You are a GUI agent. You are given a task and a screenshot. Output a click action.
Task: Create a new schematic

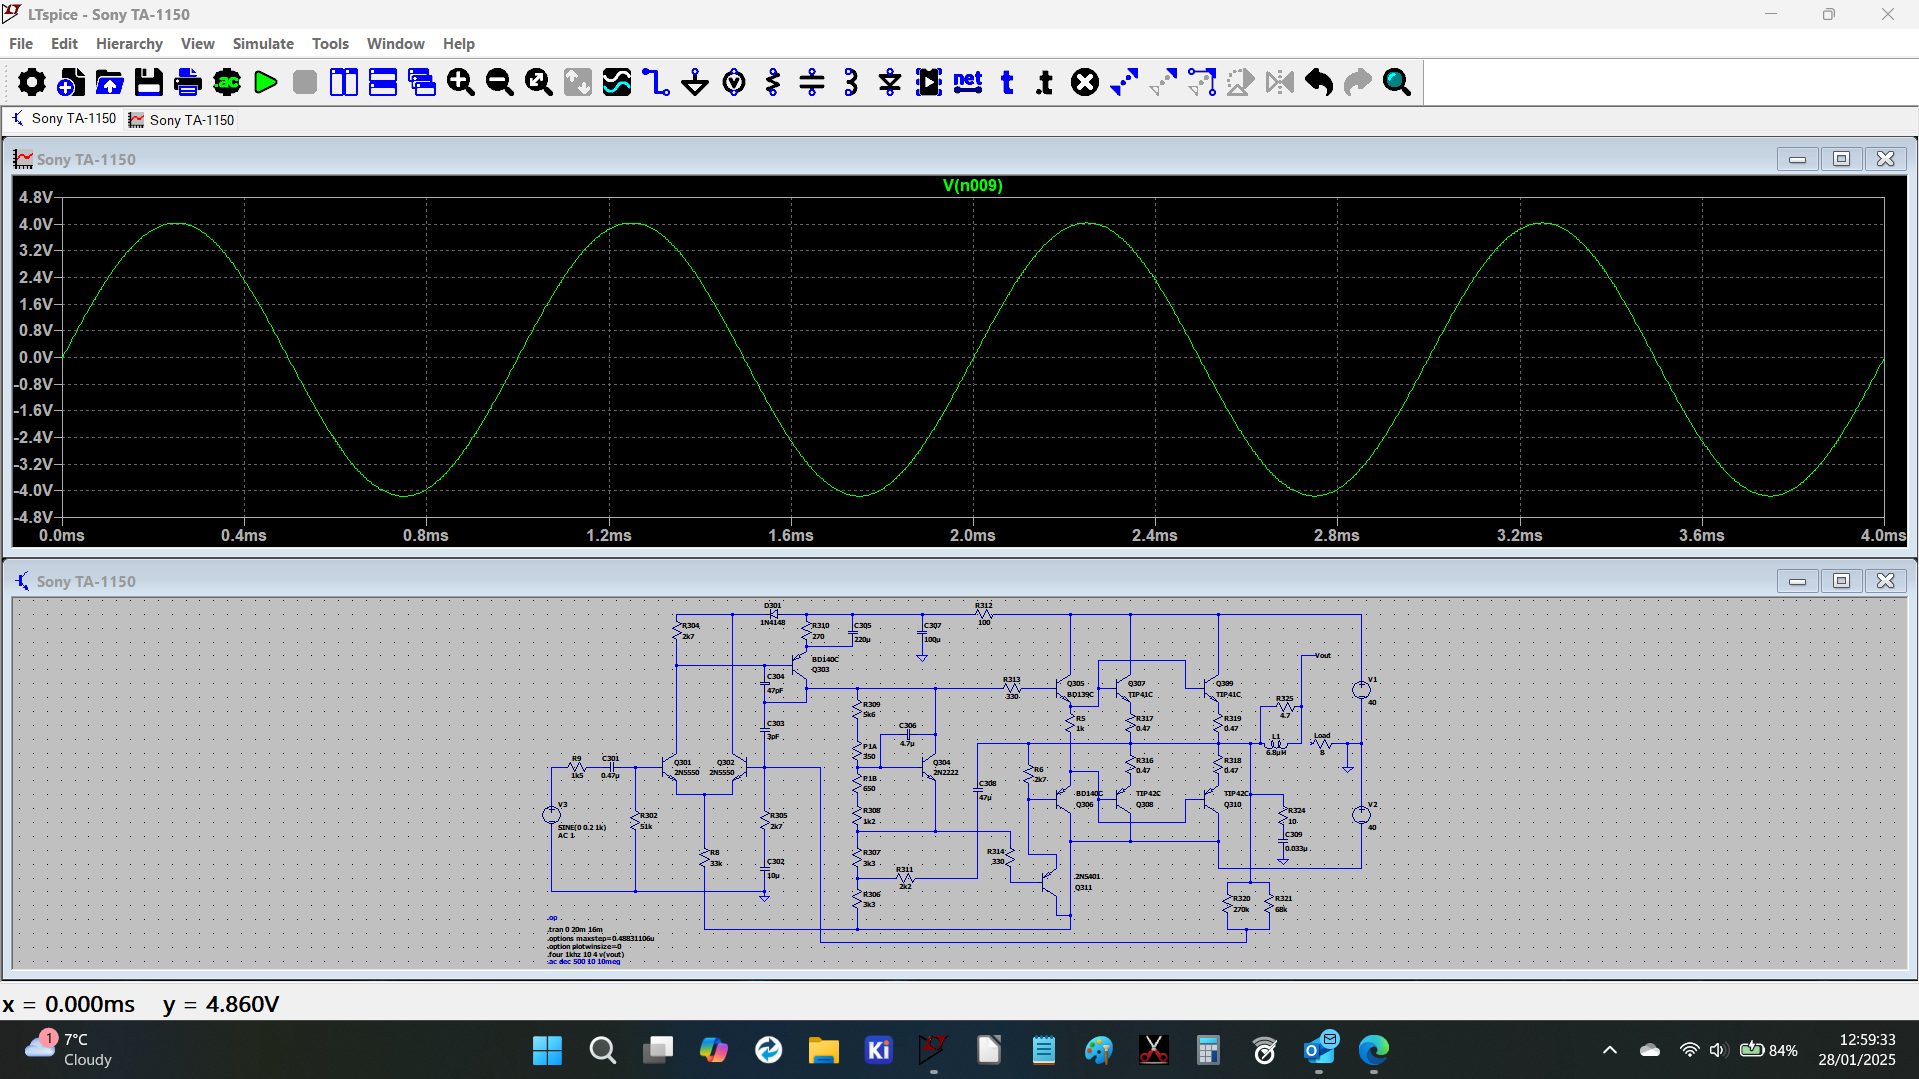point(70,82)
